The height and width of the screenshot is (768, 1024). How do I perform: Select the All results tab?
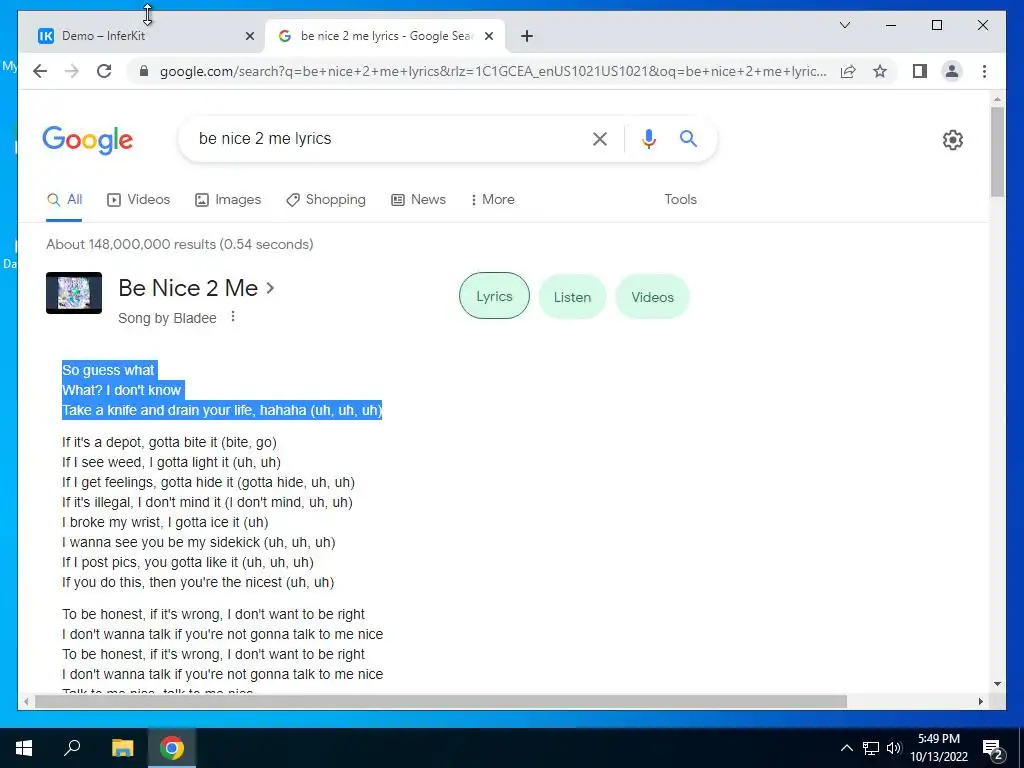[64, 199]
